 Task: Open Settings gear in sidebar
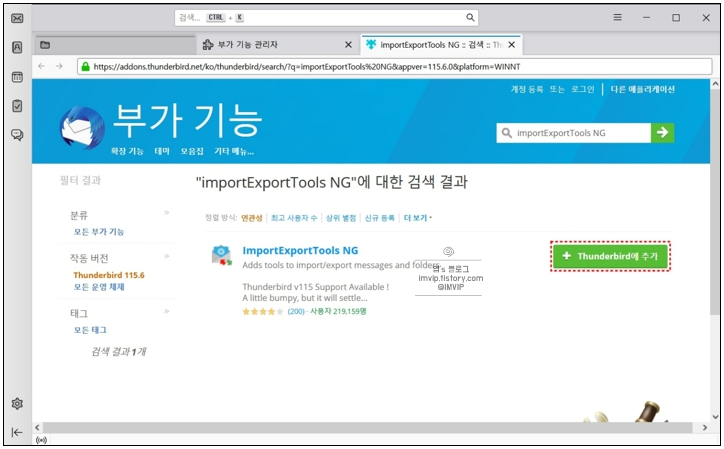tap(17, 403)
